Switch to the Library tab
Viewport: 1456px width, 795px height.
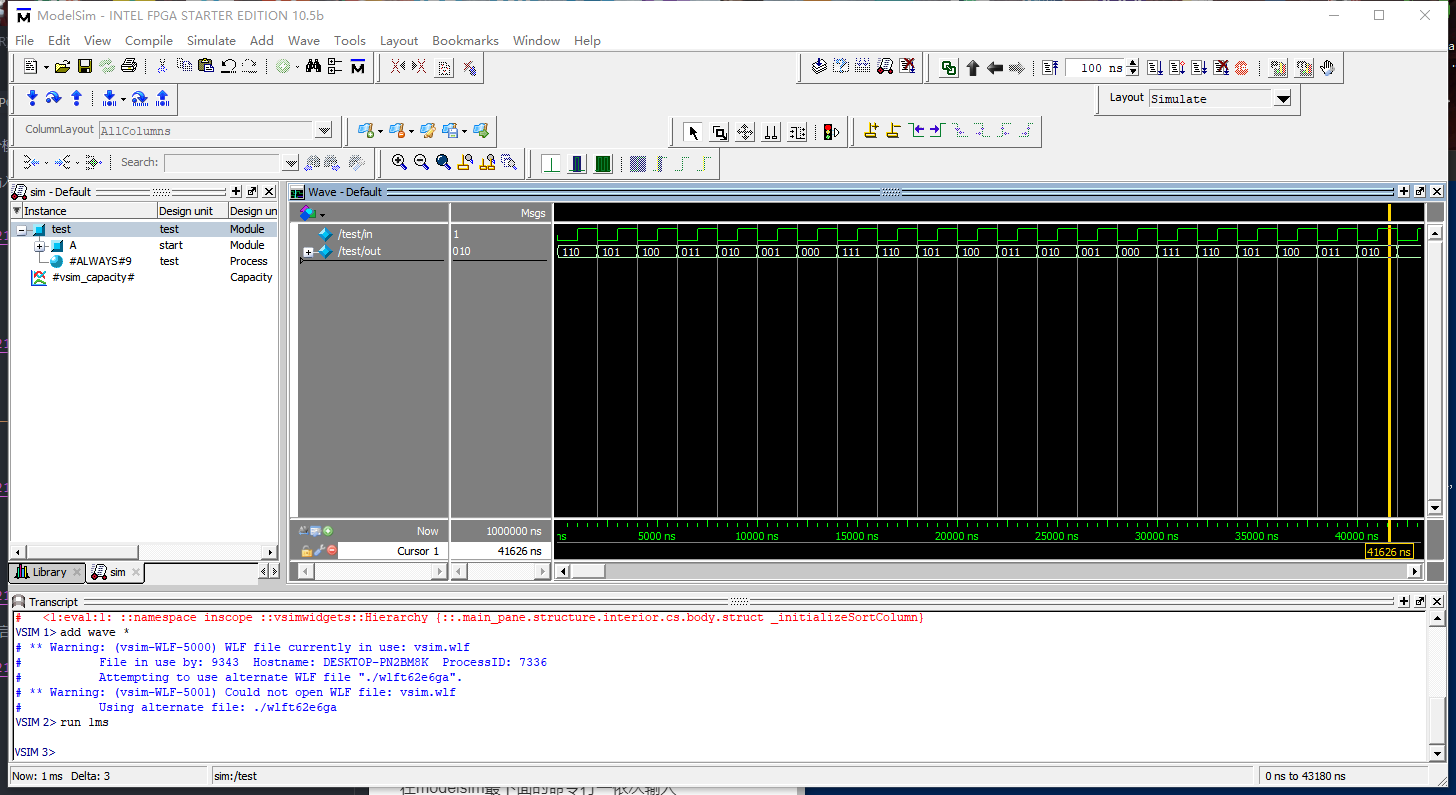48,572
